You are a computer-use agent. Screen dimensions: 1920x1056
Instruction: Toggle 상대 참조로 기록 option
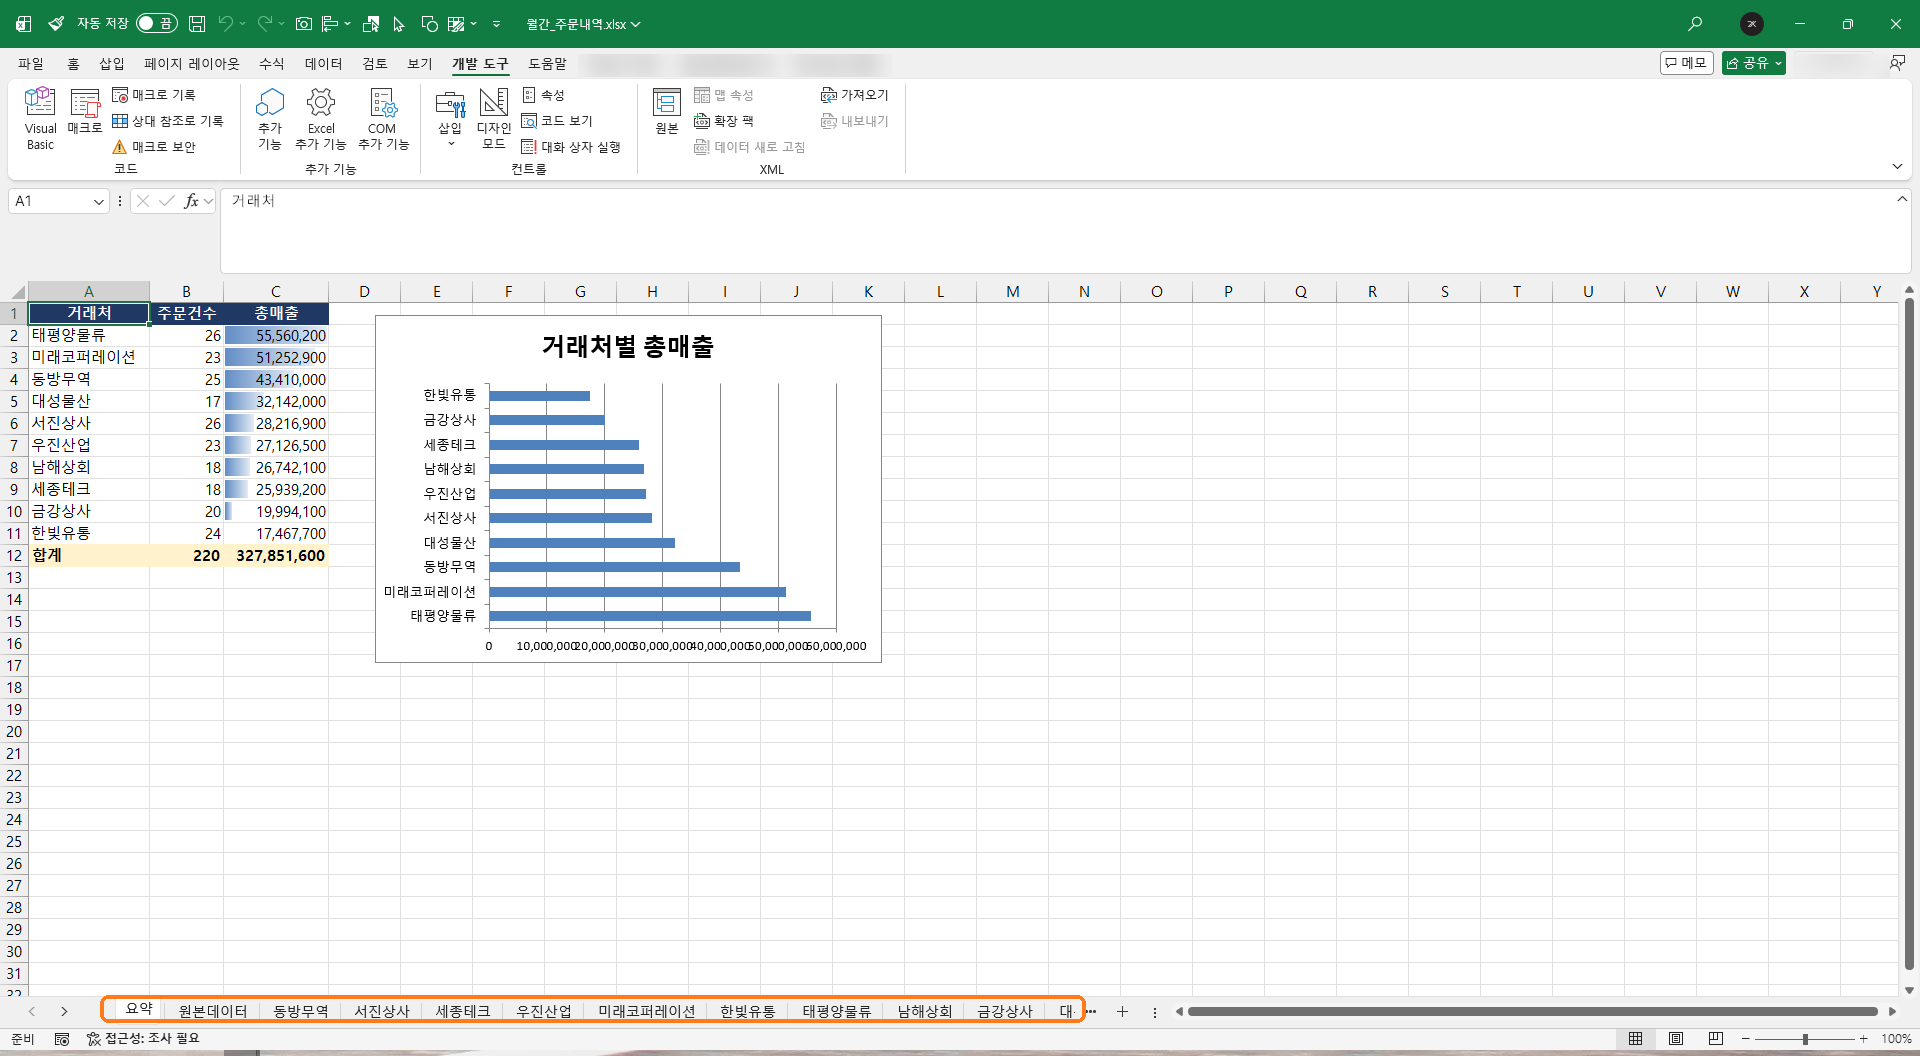coord(168,121)
